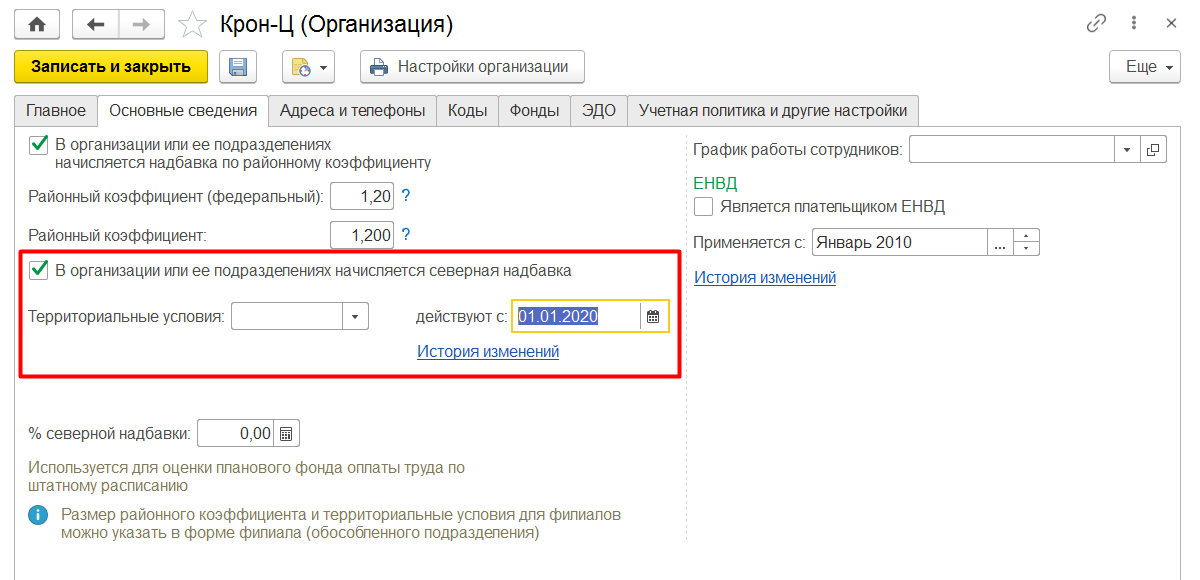
Task: Edit the районный коэффициент field 1,200
Action: (x=363, y=236)
